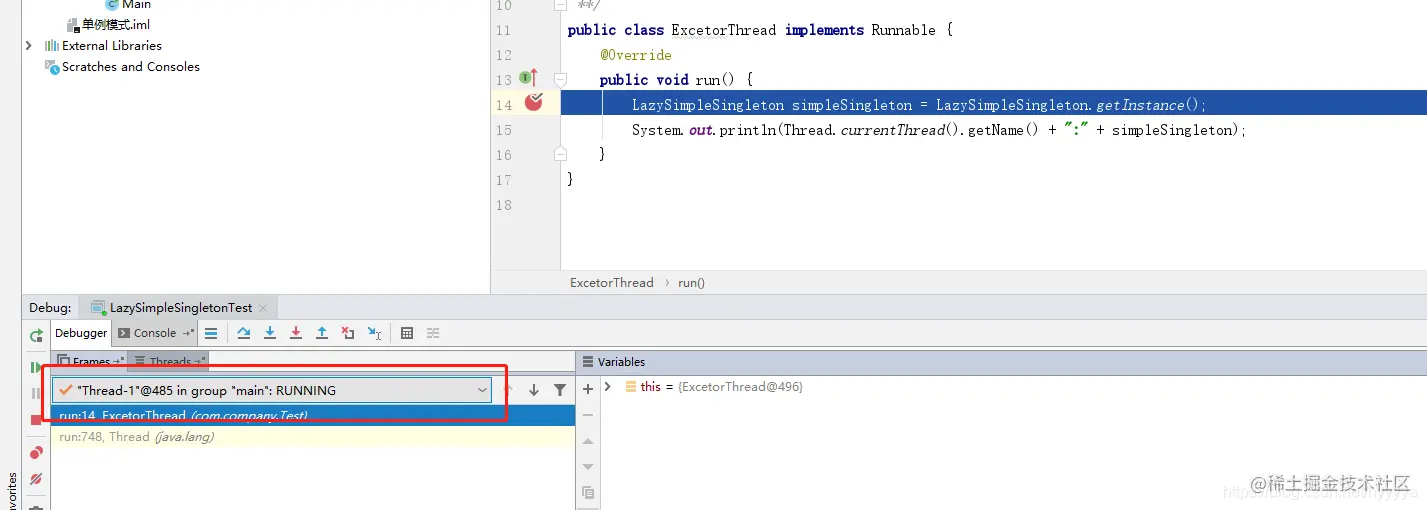
Task: Click highlighted line 14 getInstance code
Action: coord(919,105)
